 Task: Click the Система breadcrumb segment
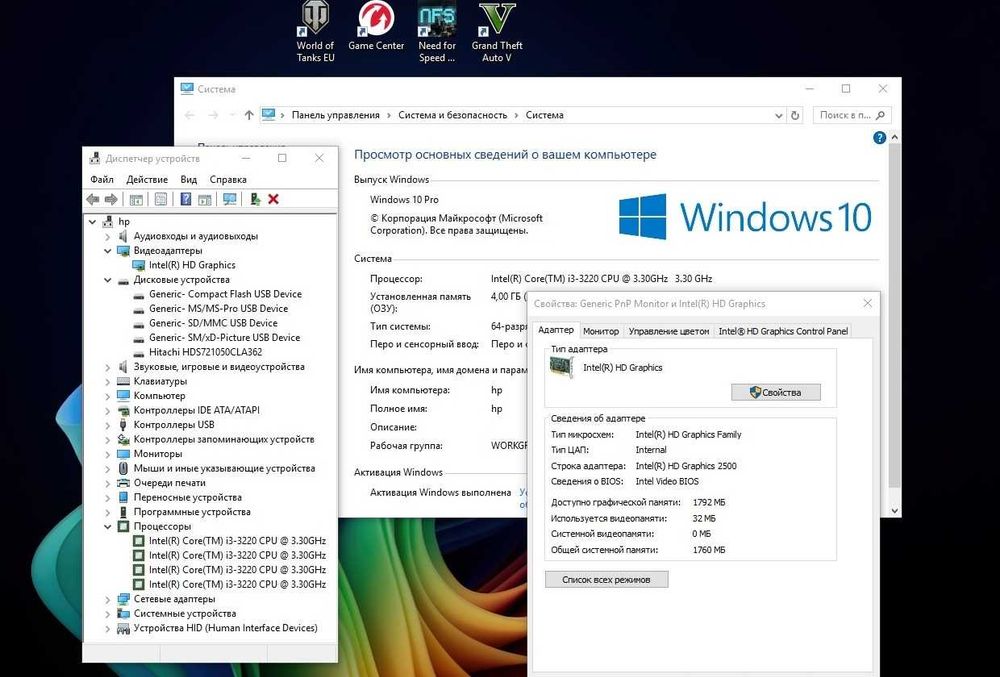(545, 115)
